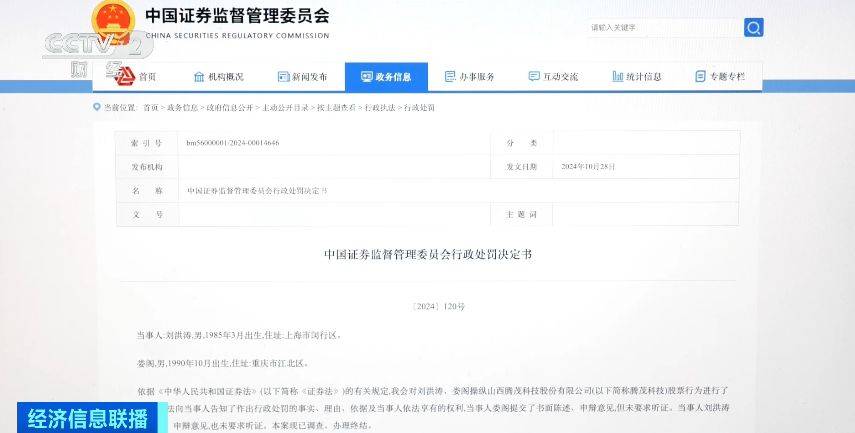The height and width of the screenshot is (433, 855).
Task: Click the line starting 娄阁,男,1990年10月
Action: [x=222, y=363]
